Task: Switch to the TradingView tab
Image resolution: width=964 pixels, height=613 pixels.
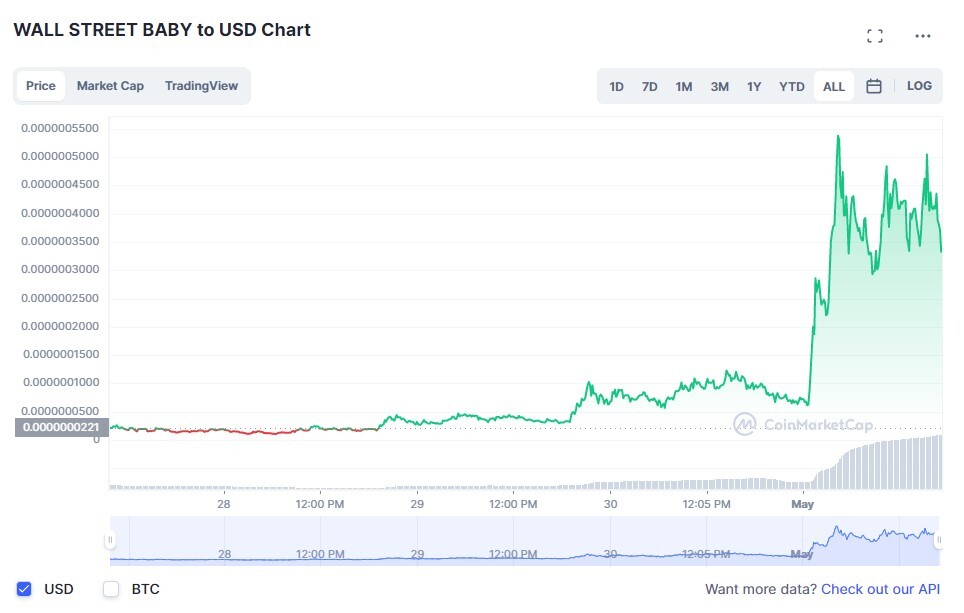Action: point(201,86)
